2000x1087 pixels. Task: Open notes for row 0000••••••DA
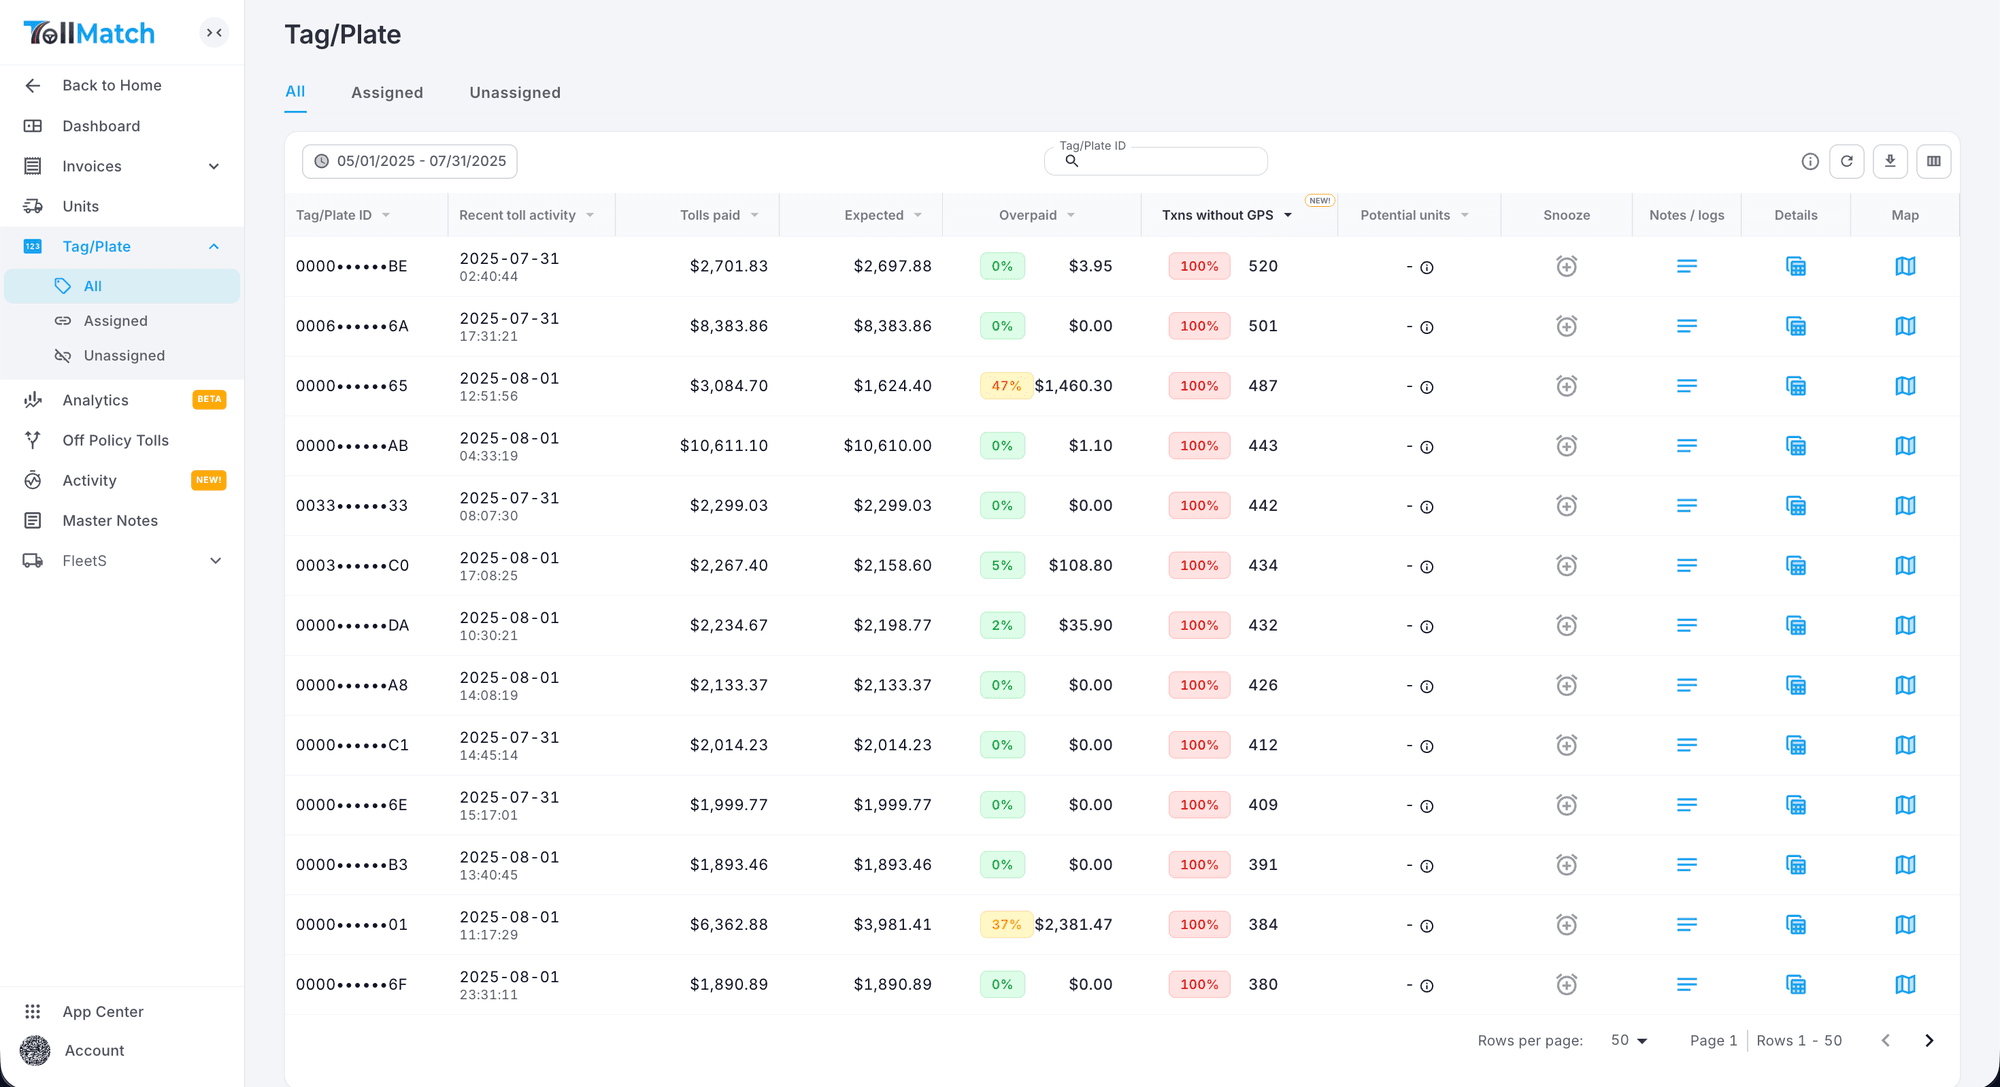(x=1687, y=625)
